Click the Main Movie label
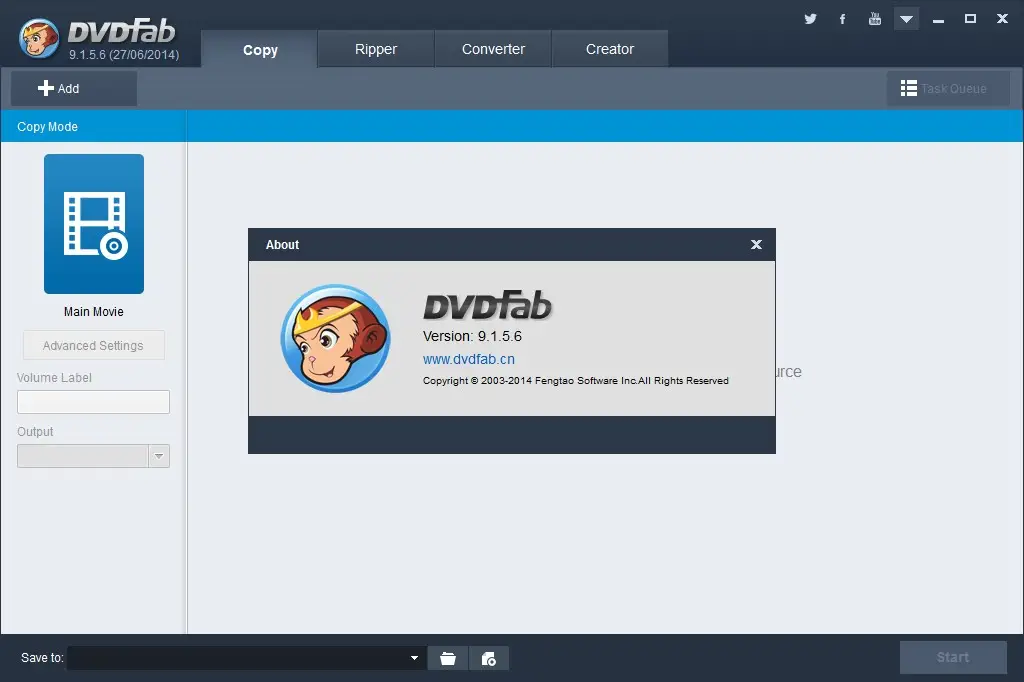Image resolution: width=1024 pixels, height=682 pixels. (x=93, y=312)
